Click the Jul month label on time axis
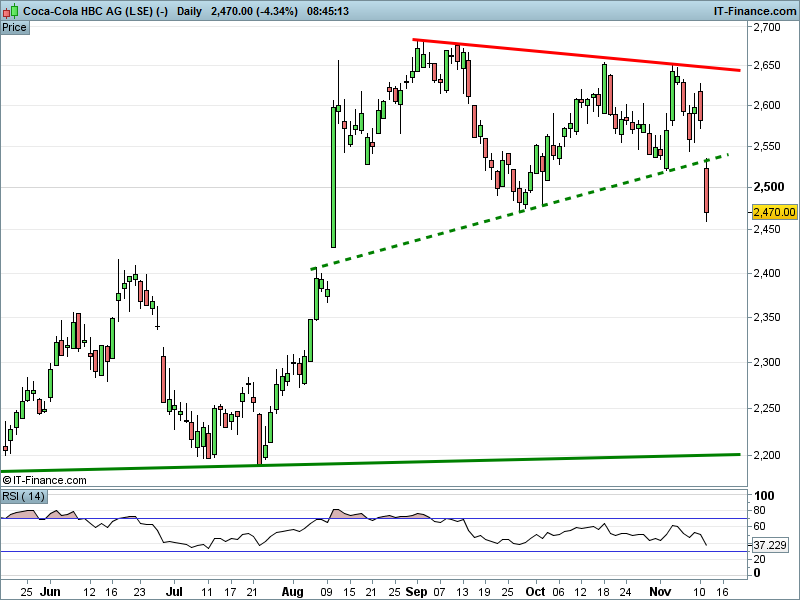 [x=174, y=592]
